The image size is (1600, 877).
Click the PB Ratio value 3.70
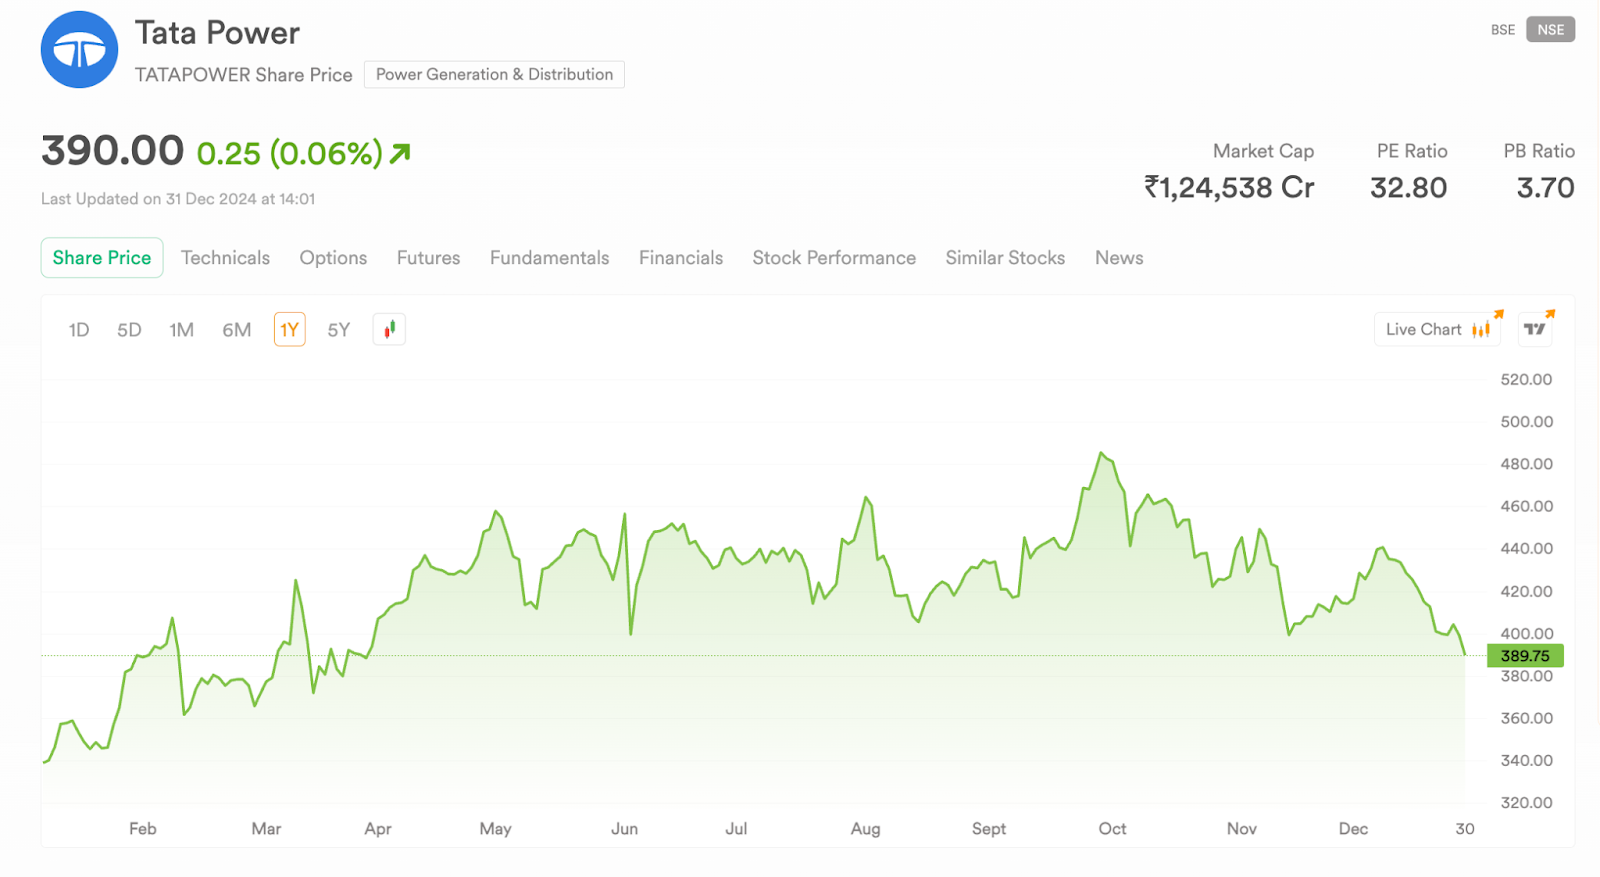1545,187
